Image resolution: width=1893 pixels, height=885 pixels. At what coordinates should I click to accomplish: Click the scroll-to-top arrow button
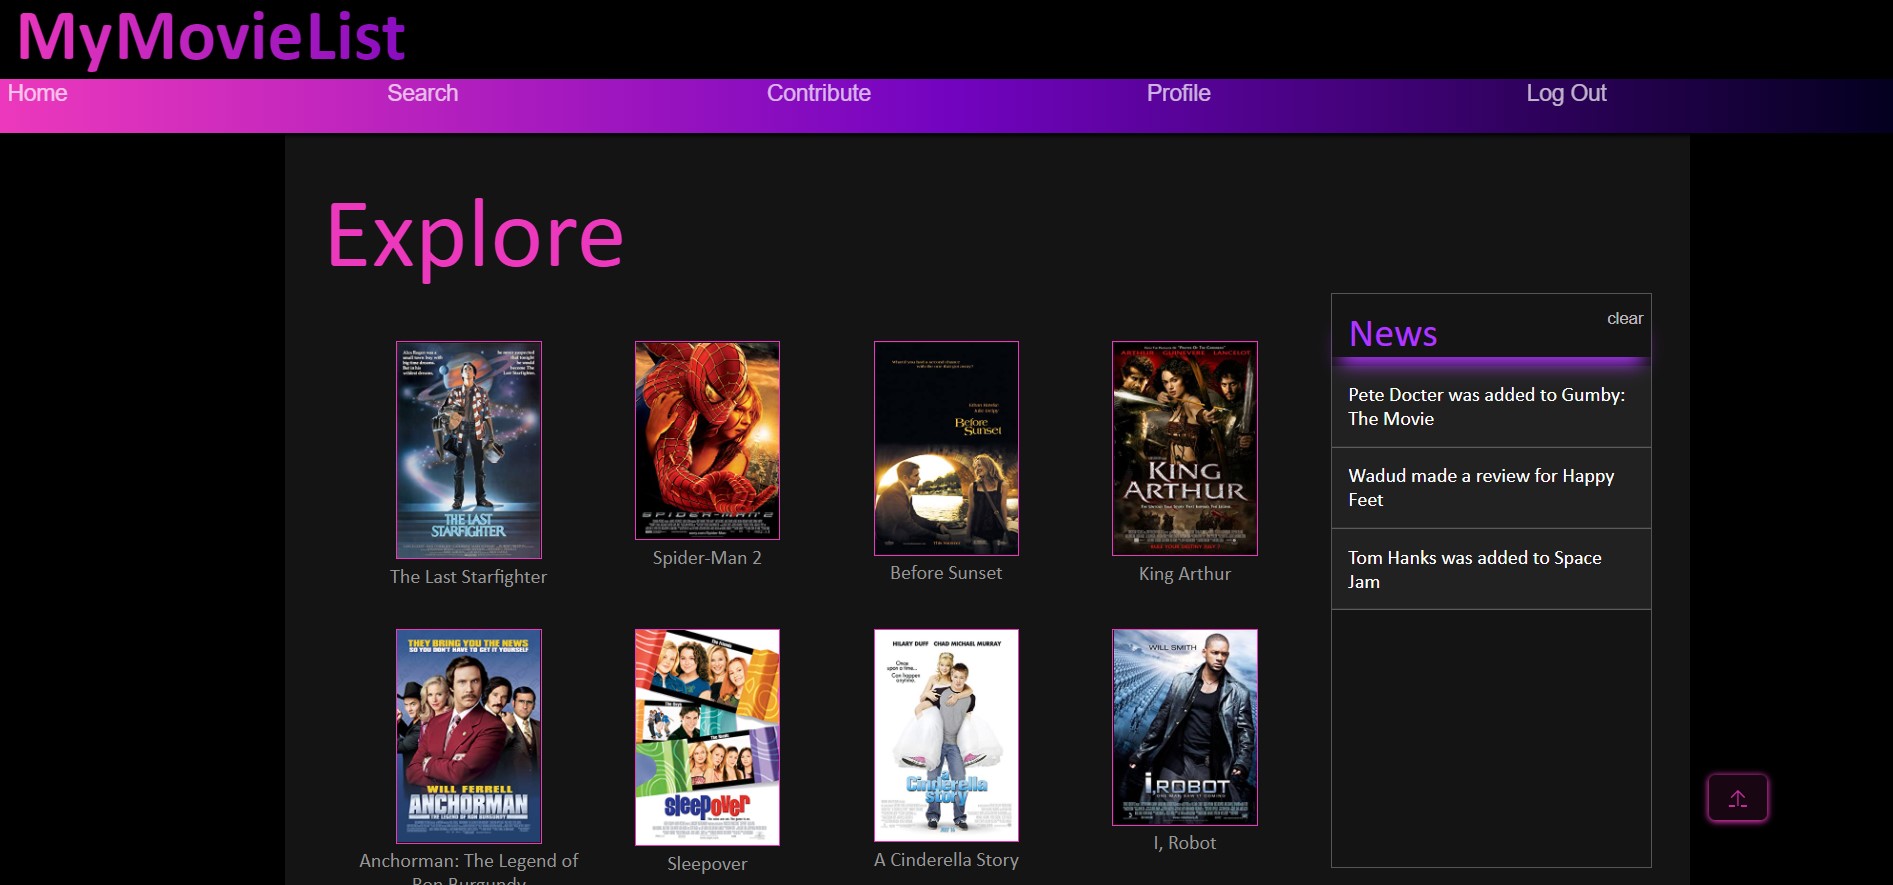point(1737,798)
